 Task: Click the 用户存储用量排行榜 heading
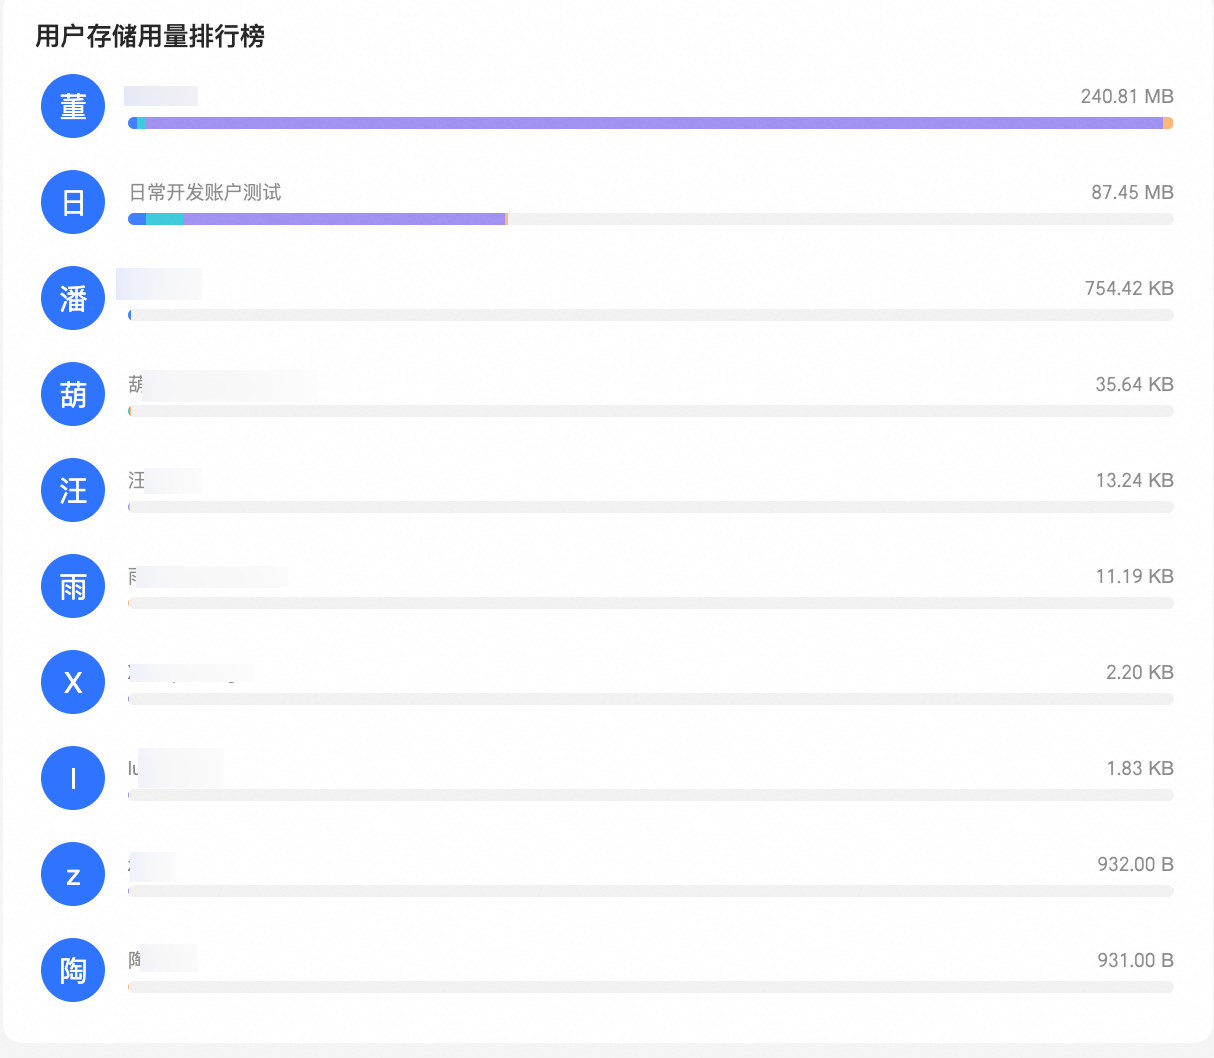click(x=150, y=37)
